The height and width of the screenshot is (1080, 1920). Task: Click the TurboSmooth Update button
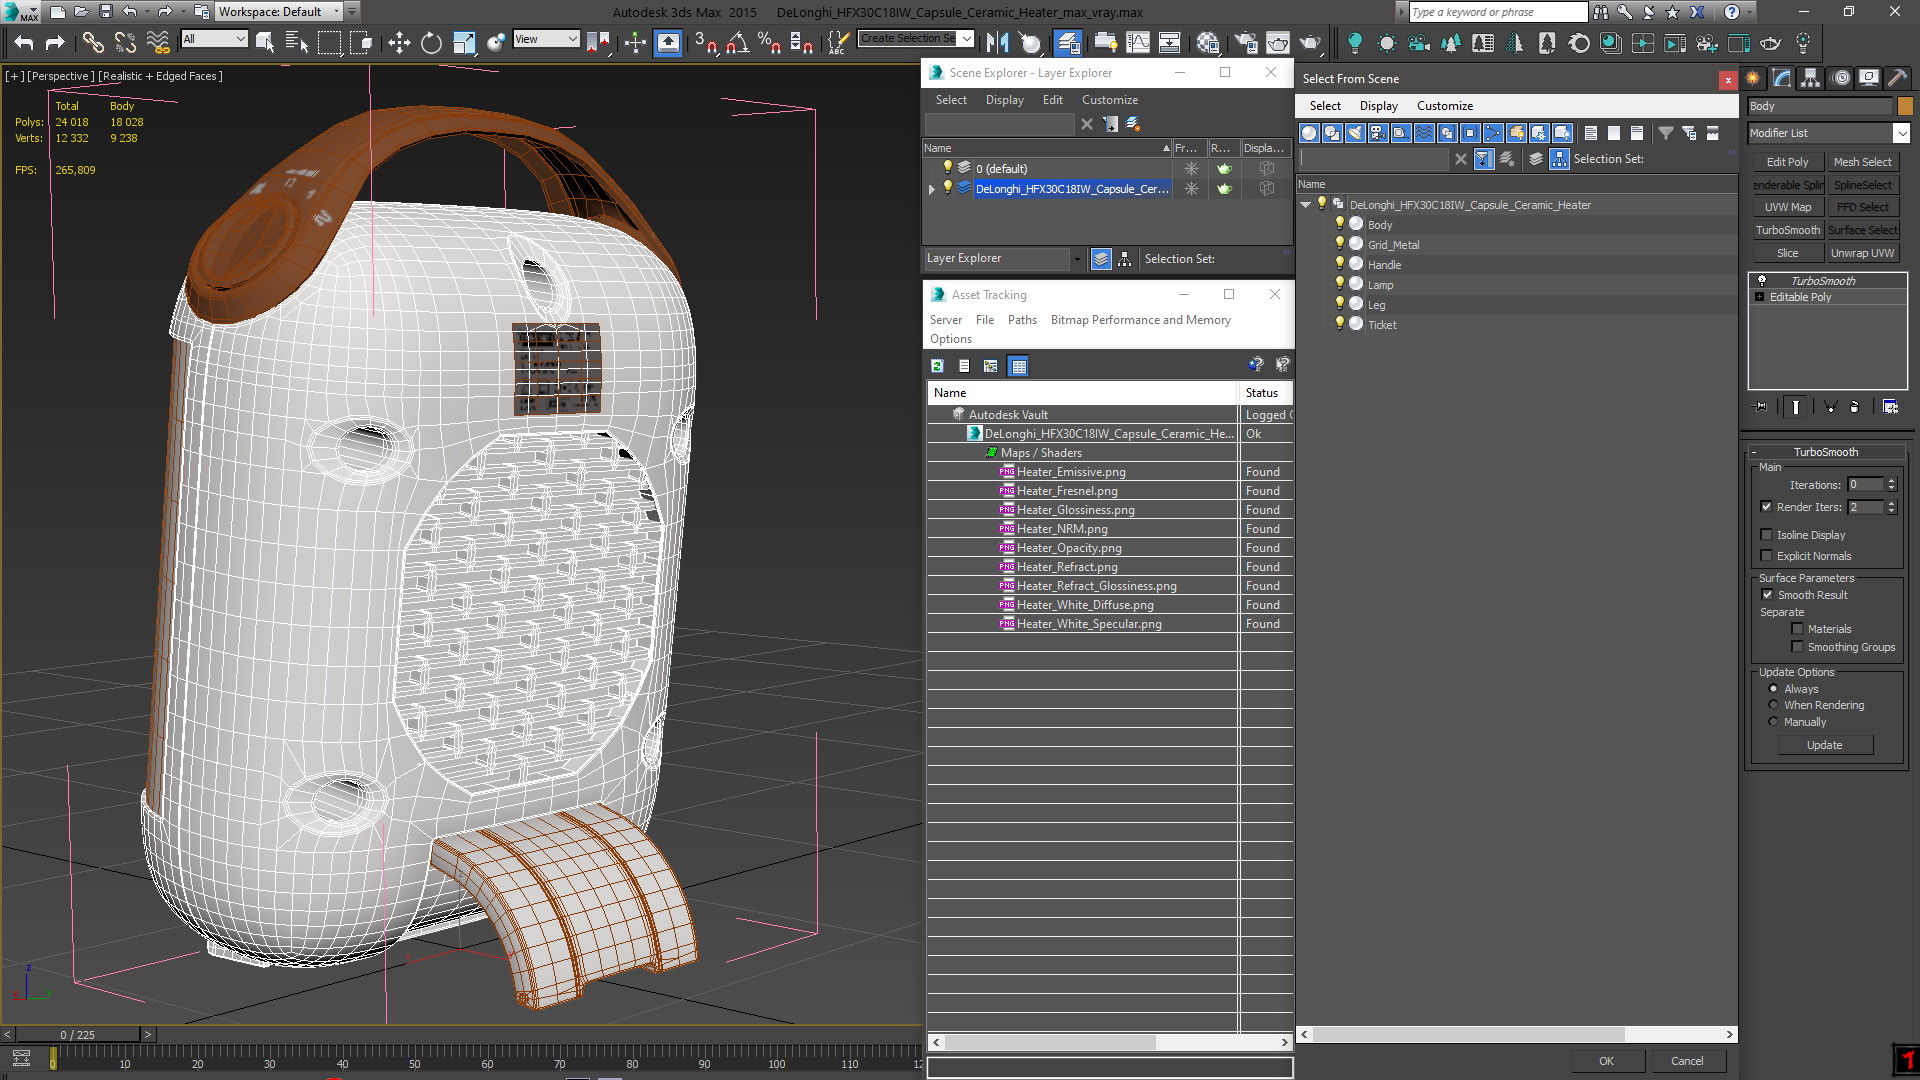(x=1824, y=745)
